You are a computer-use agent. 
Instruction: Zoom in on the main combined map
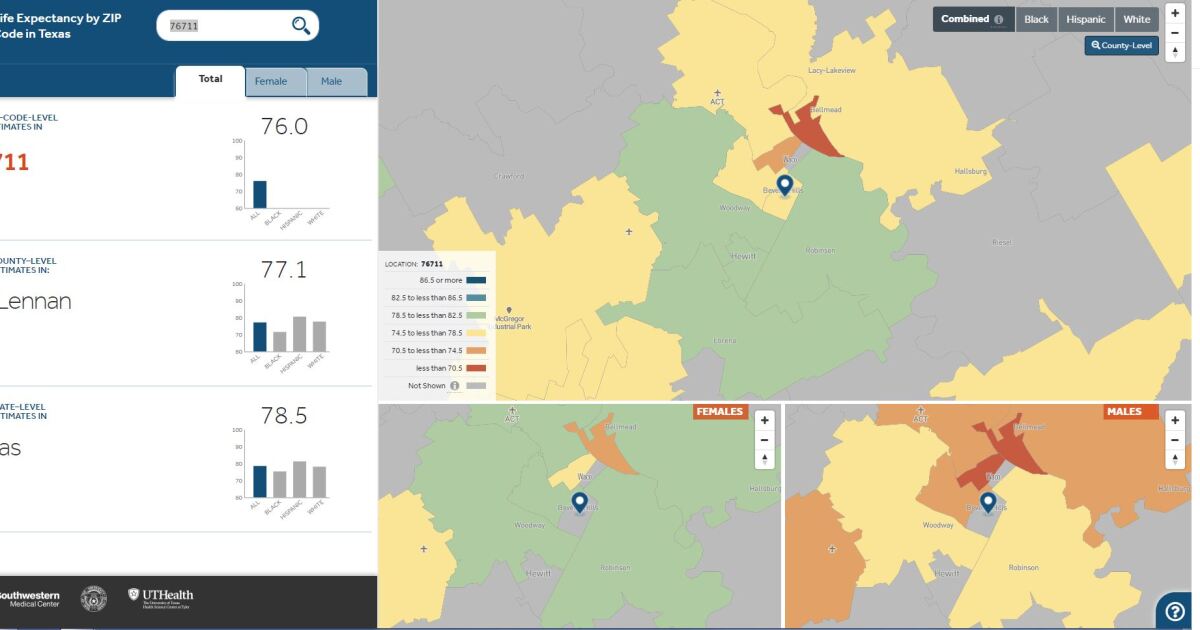click(1175, 14)
